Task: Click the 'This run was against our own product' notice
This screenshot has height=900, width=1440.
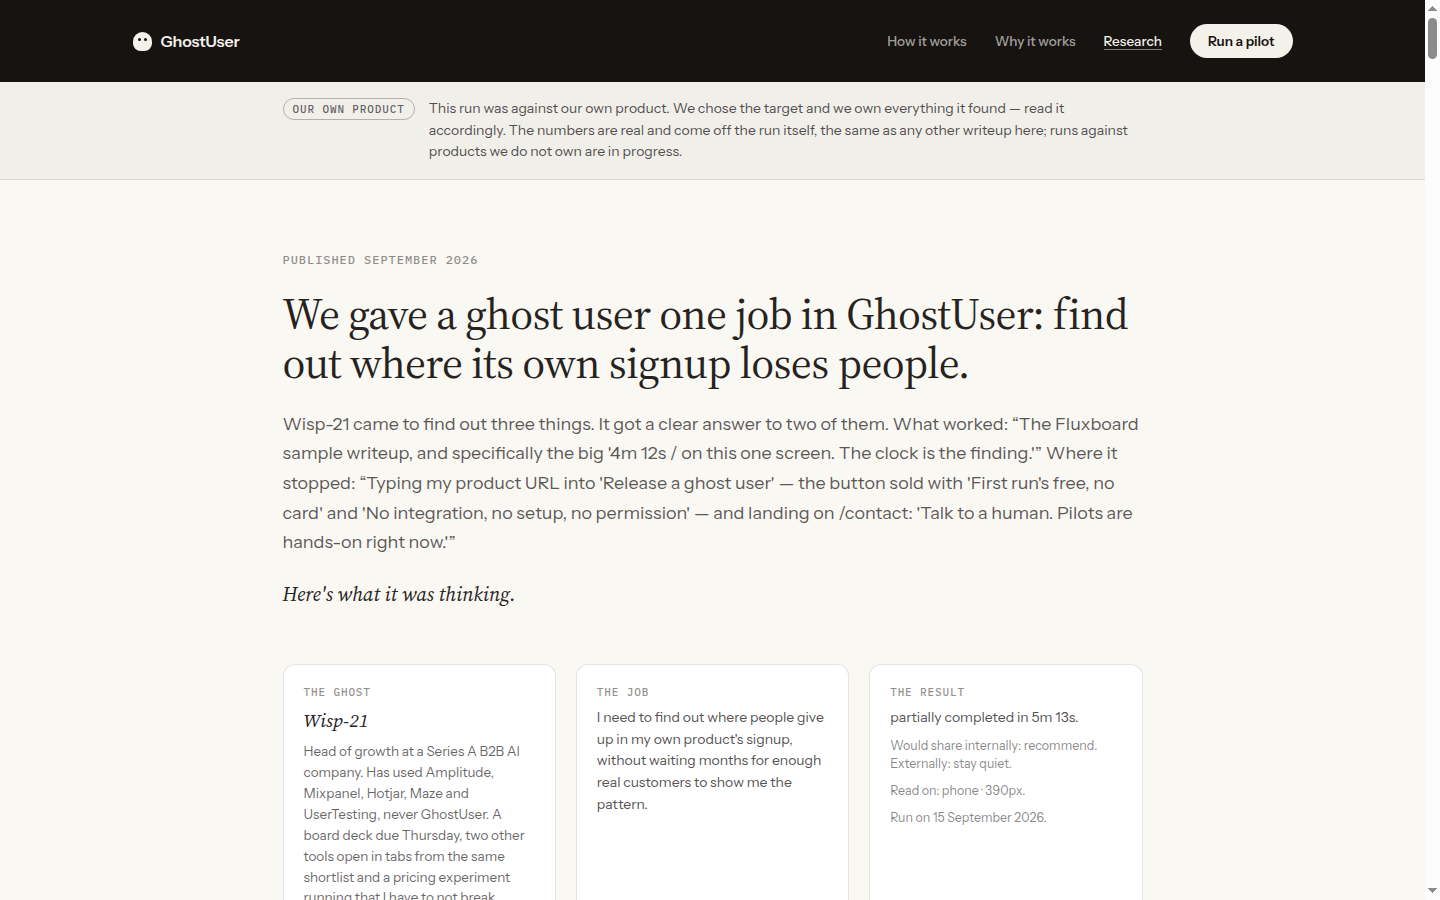Action: pyautogui.click(x=778, y=130)
